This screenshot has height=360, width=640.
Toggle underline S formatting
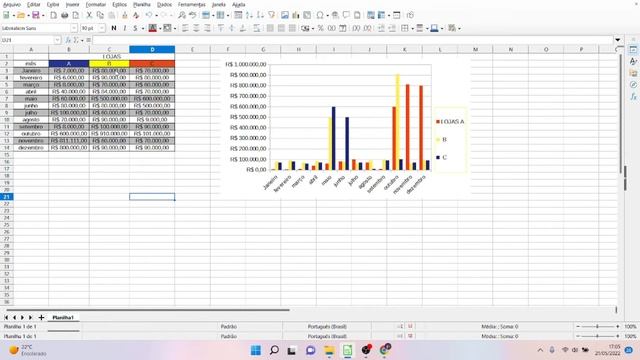135,28
